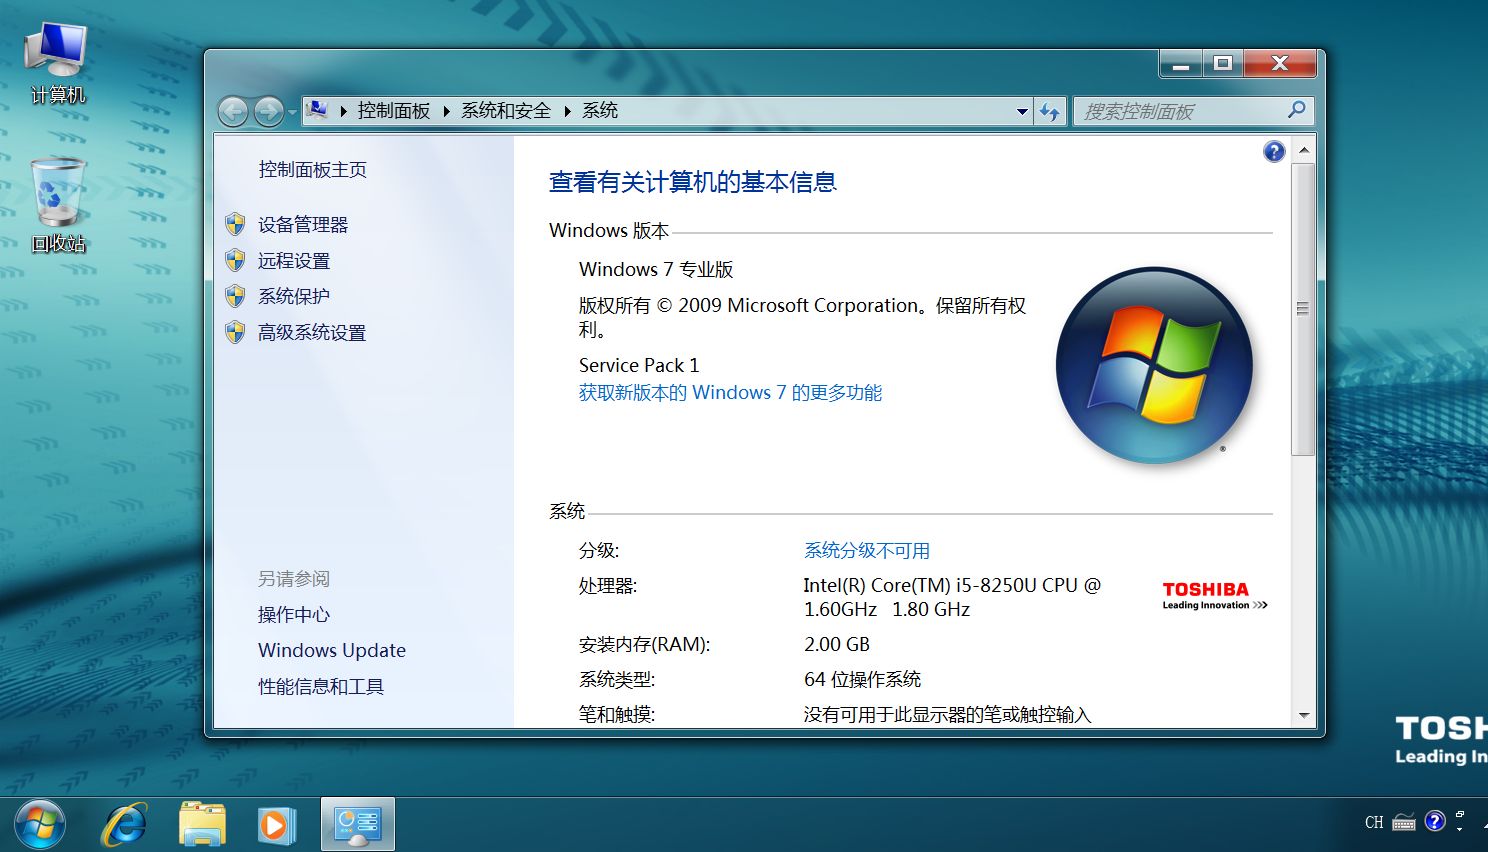This screenshot has width=1488, height=852.
Task: Open 性能信息和工具 link
Action: click(321, 687)
